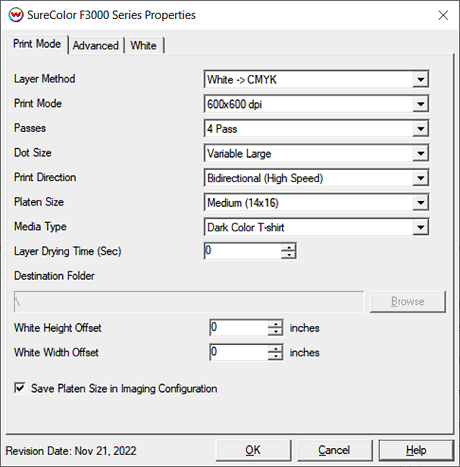Close the SureColor F3000 Properties dialog
The image size is (460, 467).
[443, 15]
